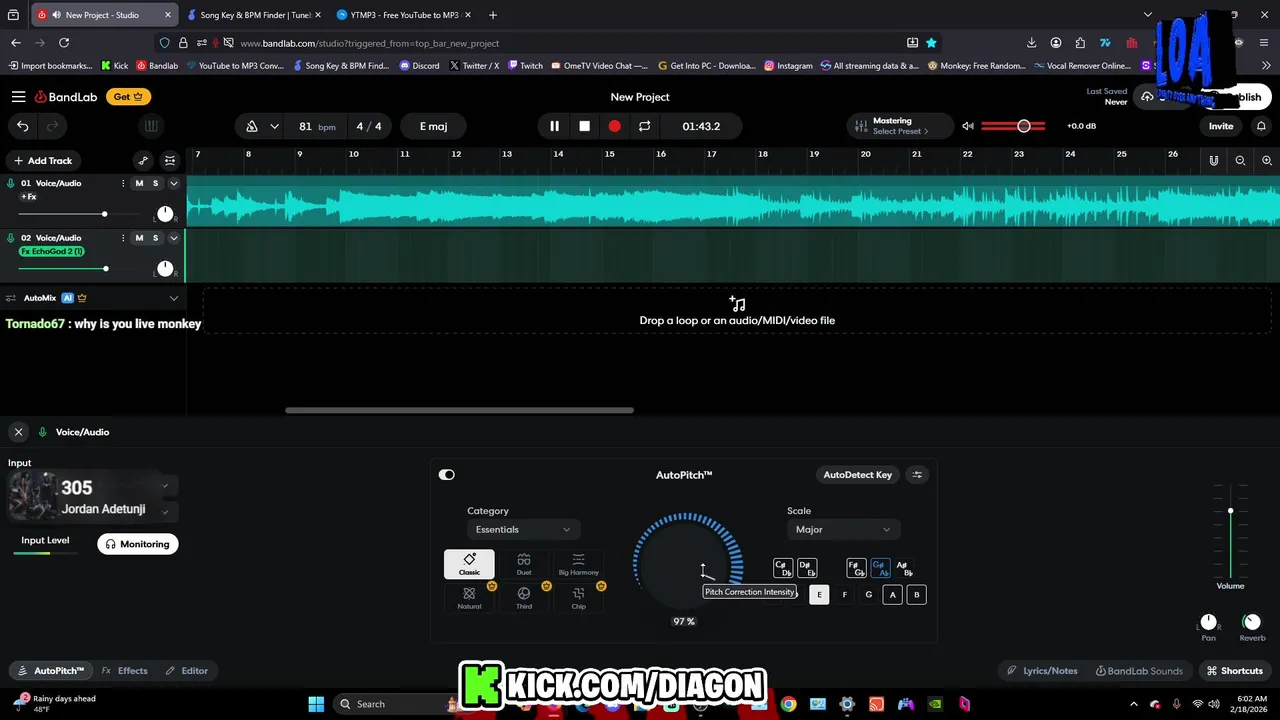Open the E maj key selector
Screen dimensions: 1280x720
click(433, 126)
